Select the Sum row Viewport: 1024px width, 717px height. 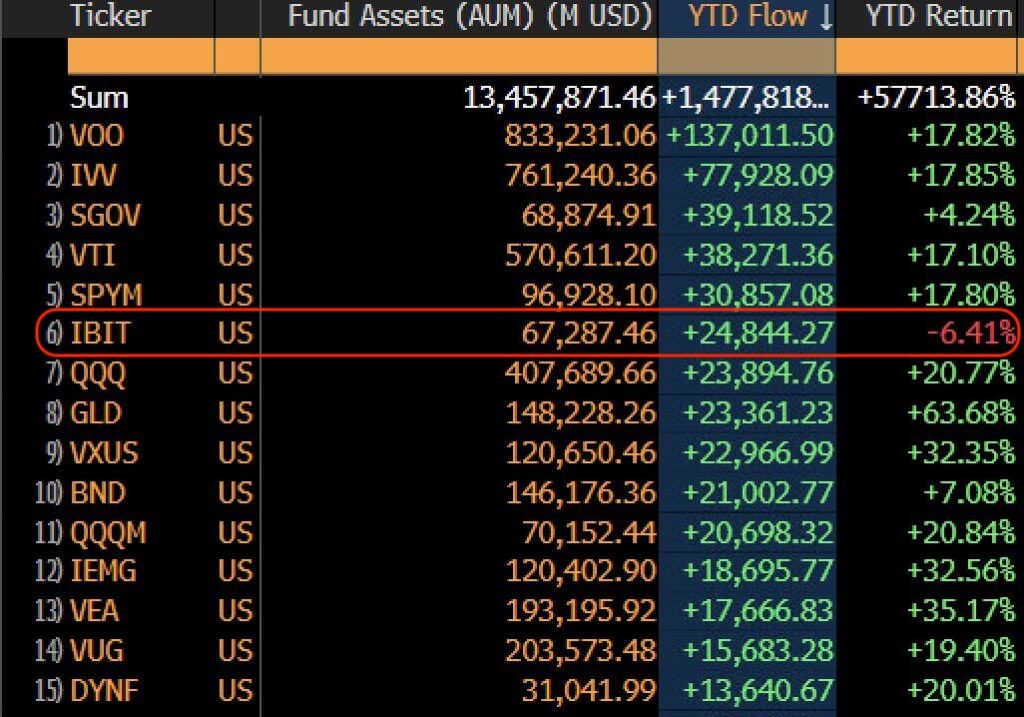98,98
